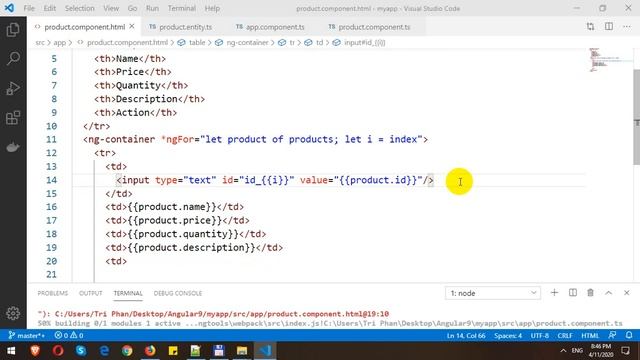
Task: Click 'input#id_{{i}}' in the breadcrumb
Action: (364, 42)
